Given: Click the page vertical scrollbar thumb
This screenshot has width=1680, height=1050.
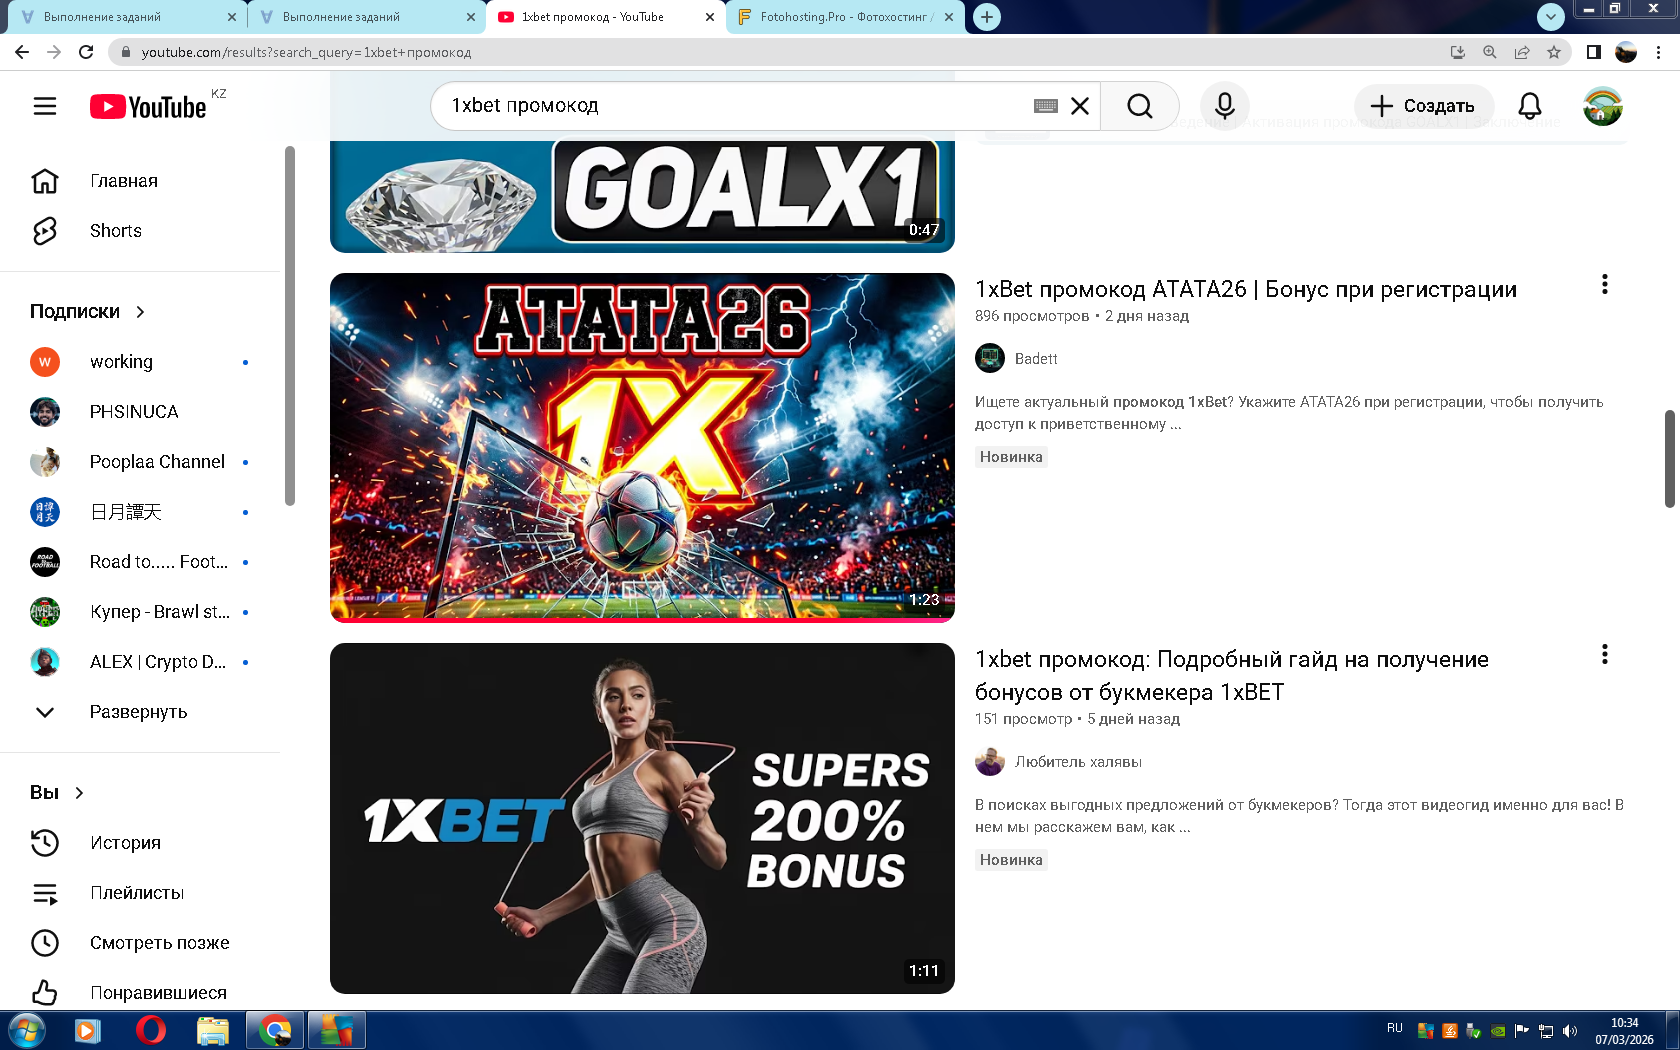Looking at the screenshot, I should (x=1670, y=458).
